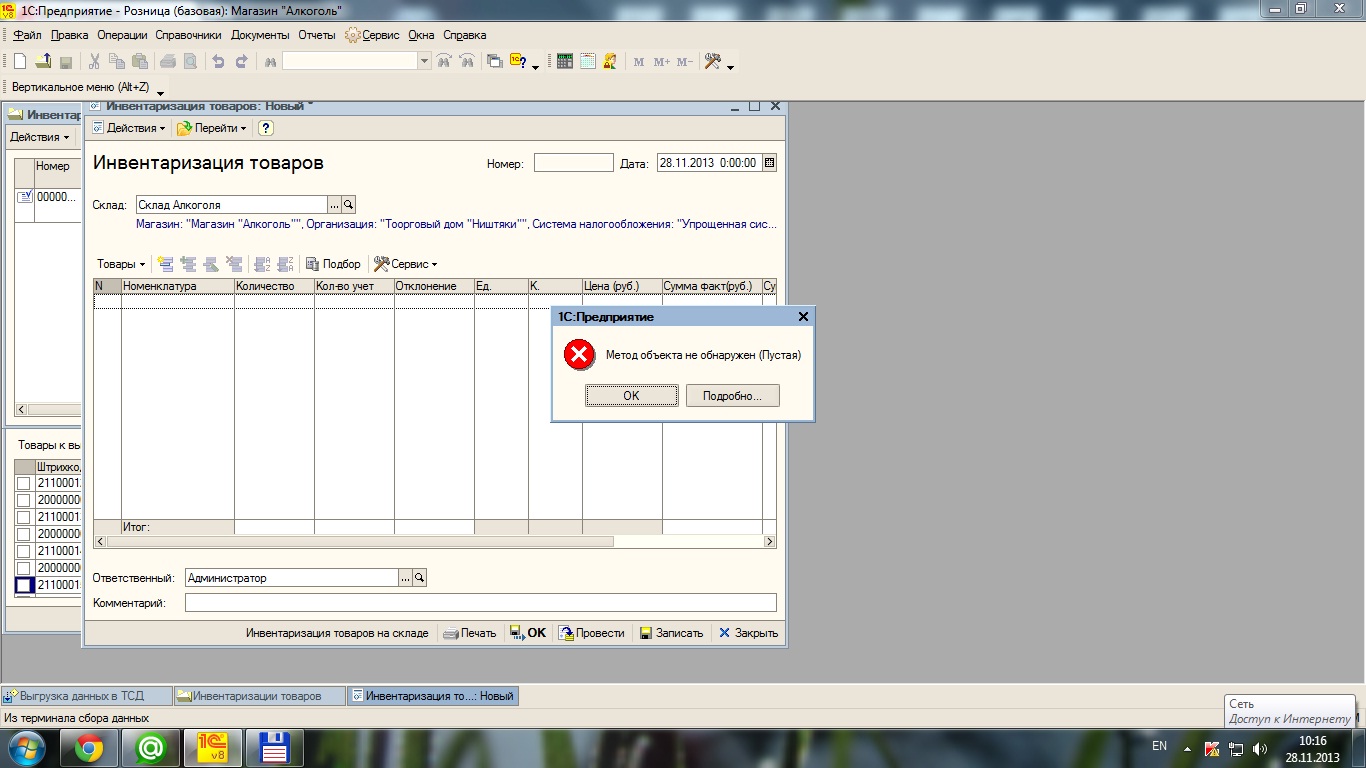Click the Redo arrow icon
The width and height of the screenshot is (1366, 768).
click(241, 62)
